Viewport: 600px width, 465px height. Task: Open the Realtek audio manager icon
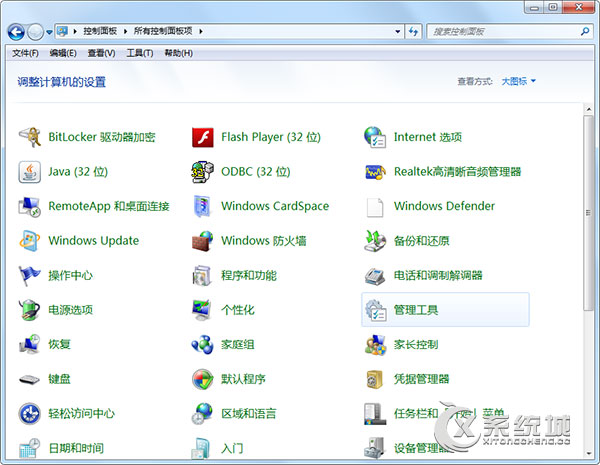click(375, 172)
